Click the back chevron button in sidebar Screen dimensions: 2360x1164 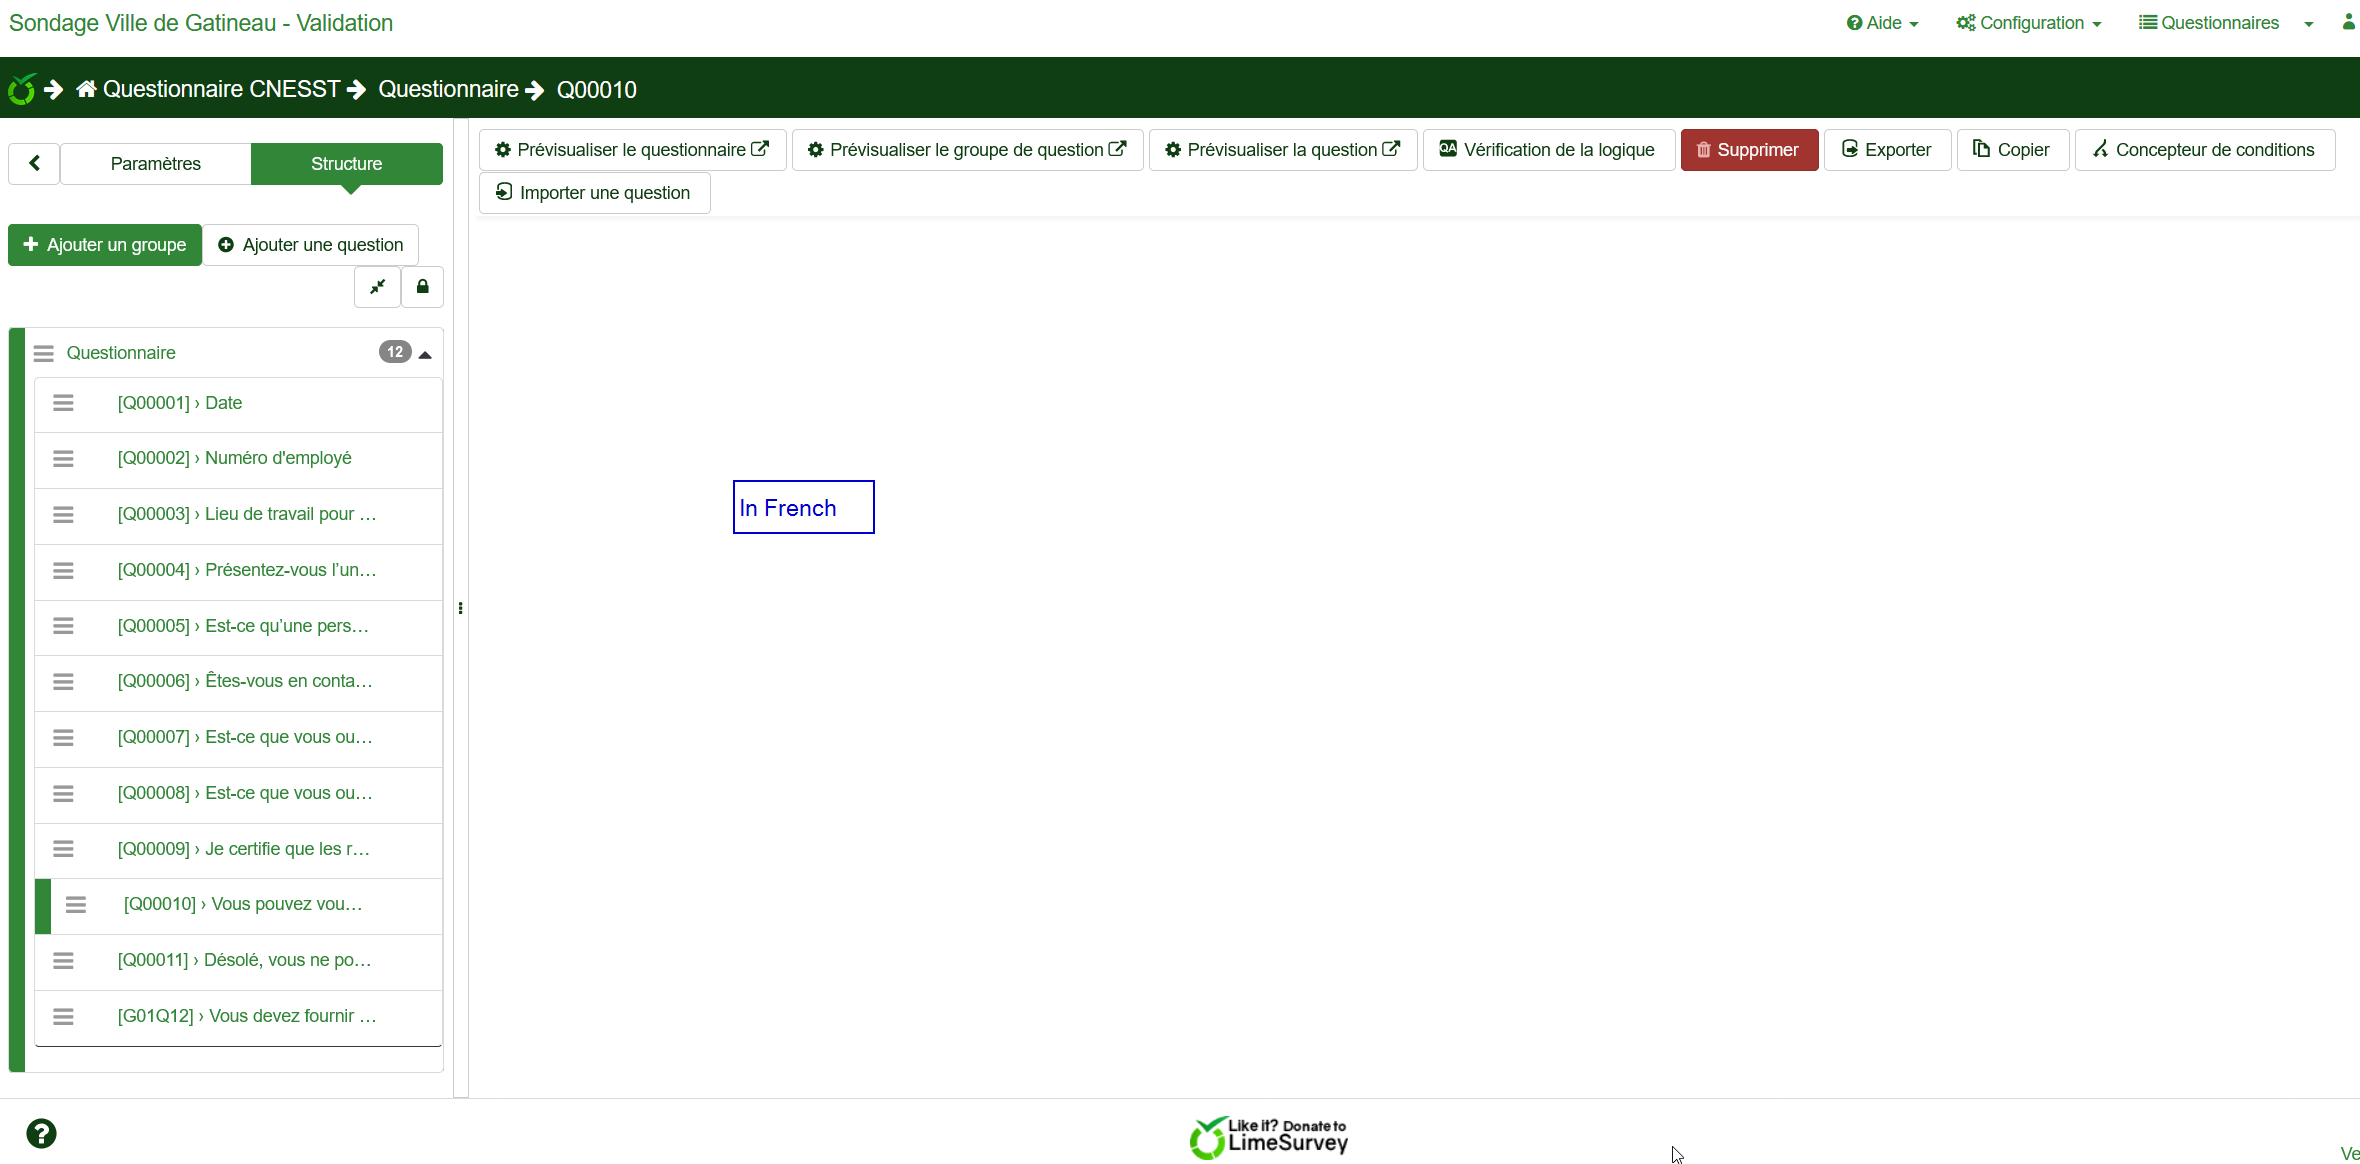pyautogui.click(x=34, y=163)
